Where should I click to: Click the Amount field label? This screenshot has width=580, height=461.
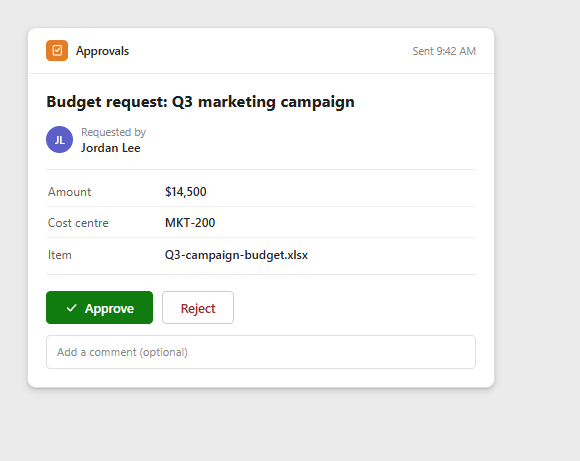pos(70,192)
